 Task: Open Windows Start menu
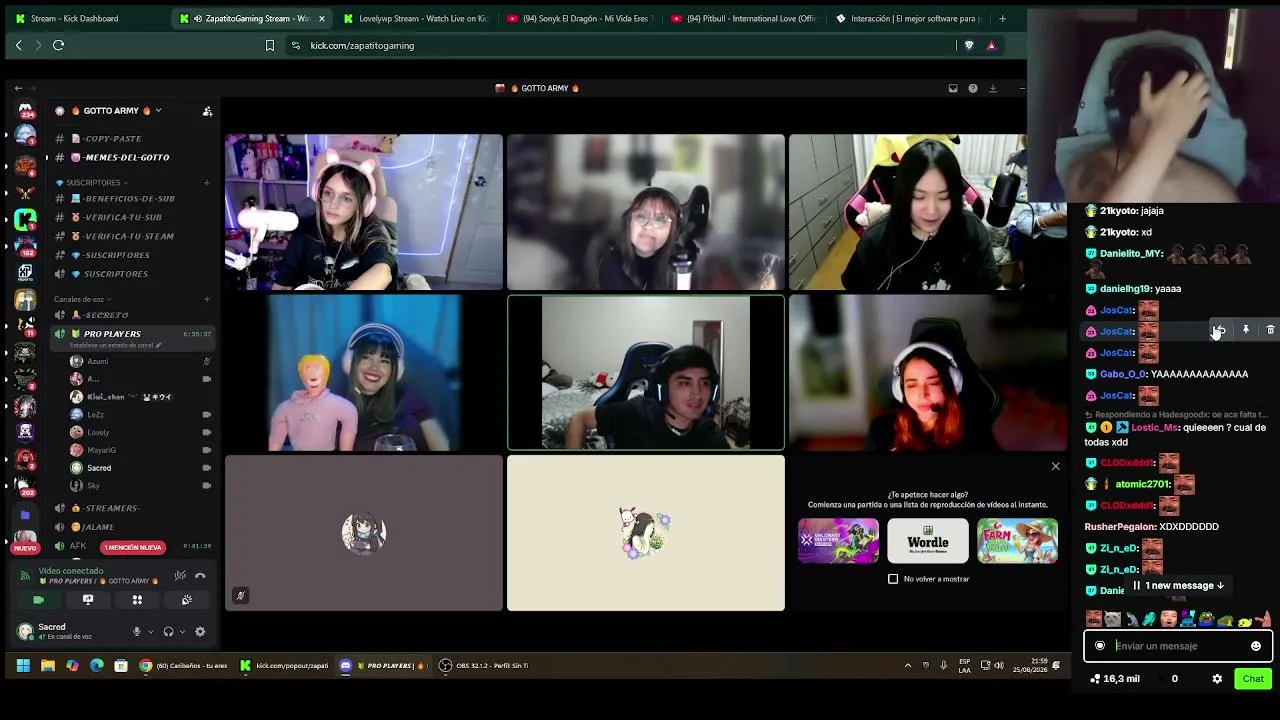coord(22,666)
